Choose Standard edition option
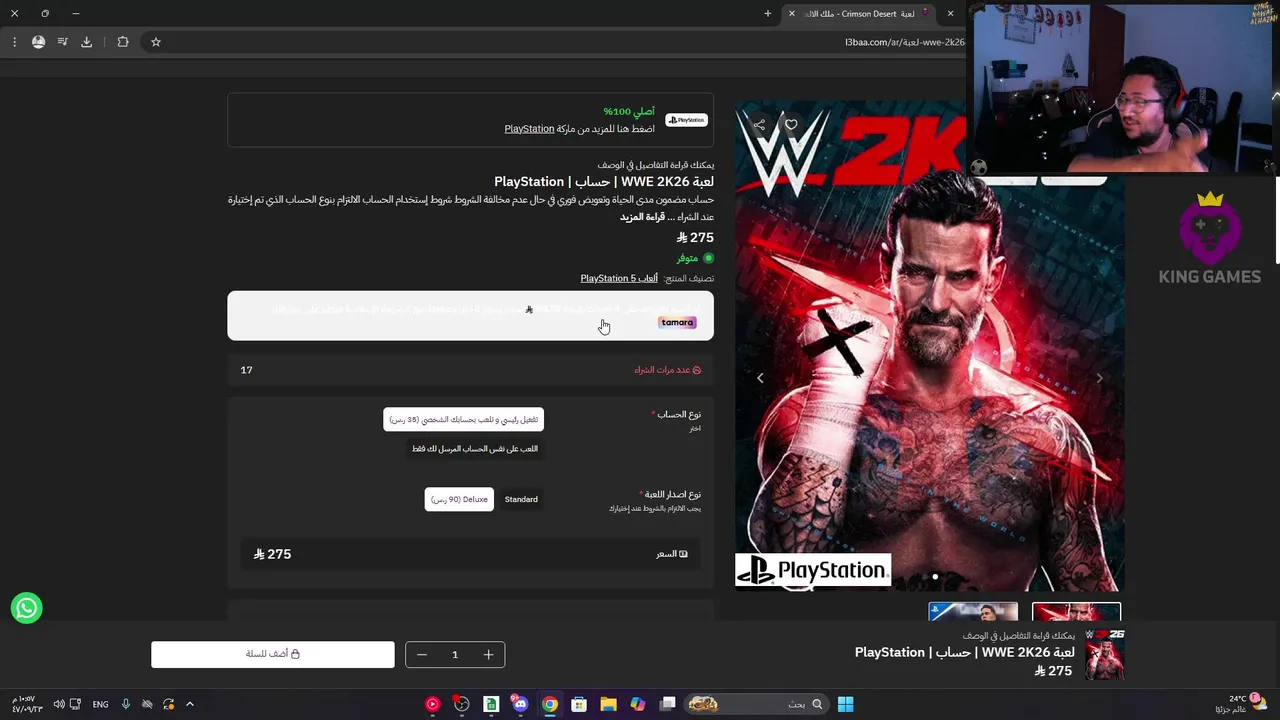The image size is (1280, 720). (521, 499)
